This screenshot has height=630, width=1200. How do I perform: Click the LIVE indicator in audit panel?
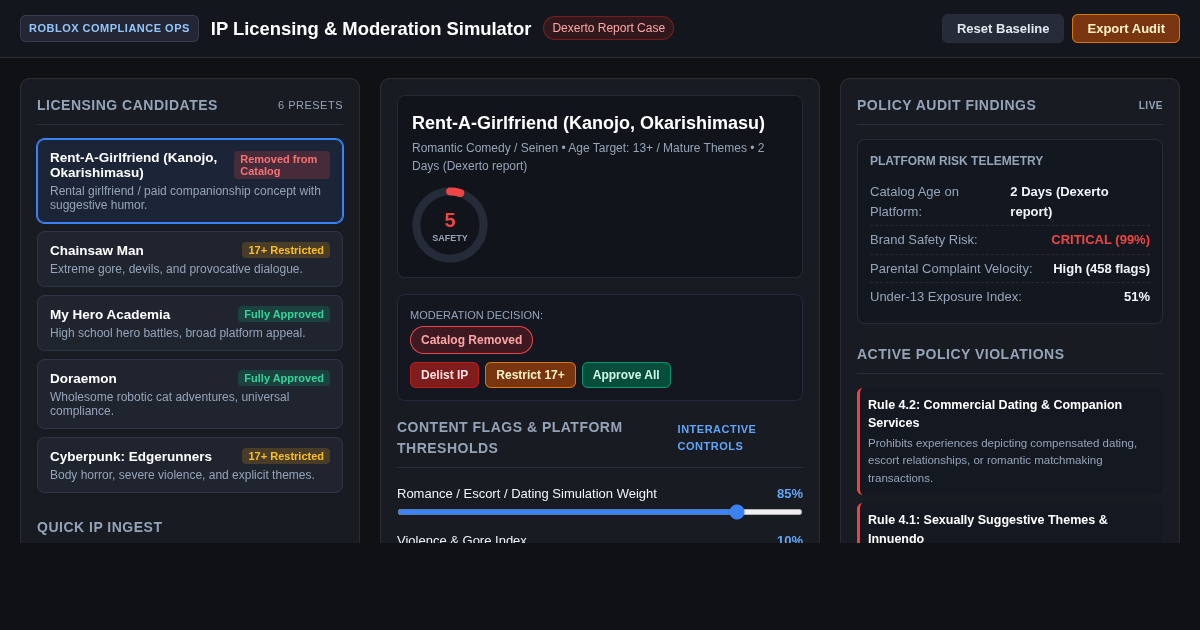pyautogui.click(x=1150, y=105)
